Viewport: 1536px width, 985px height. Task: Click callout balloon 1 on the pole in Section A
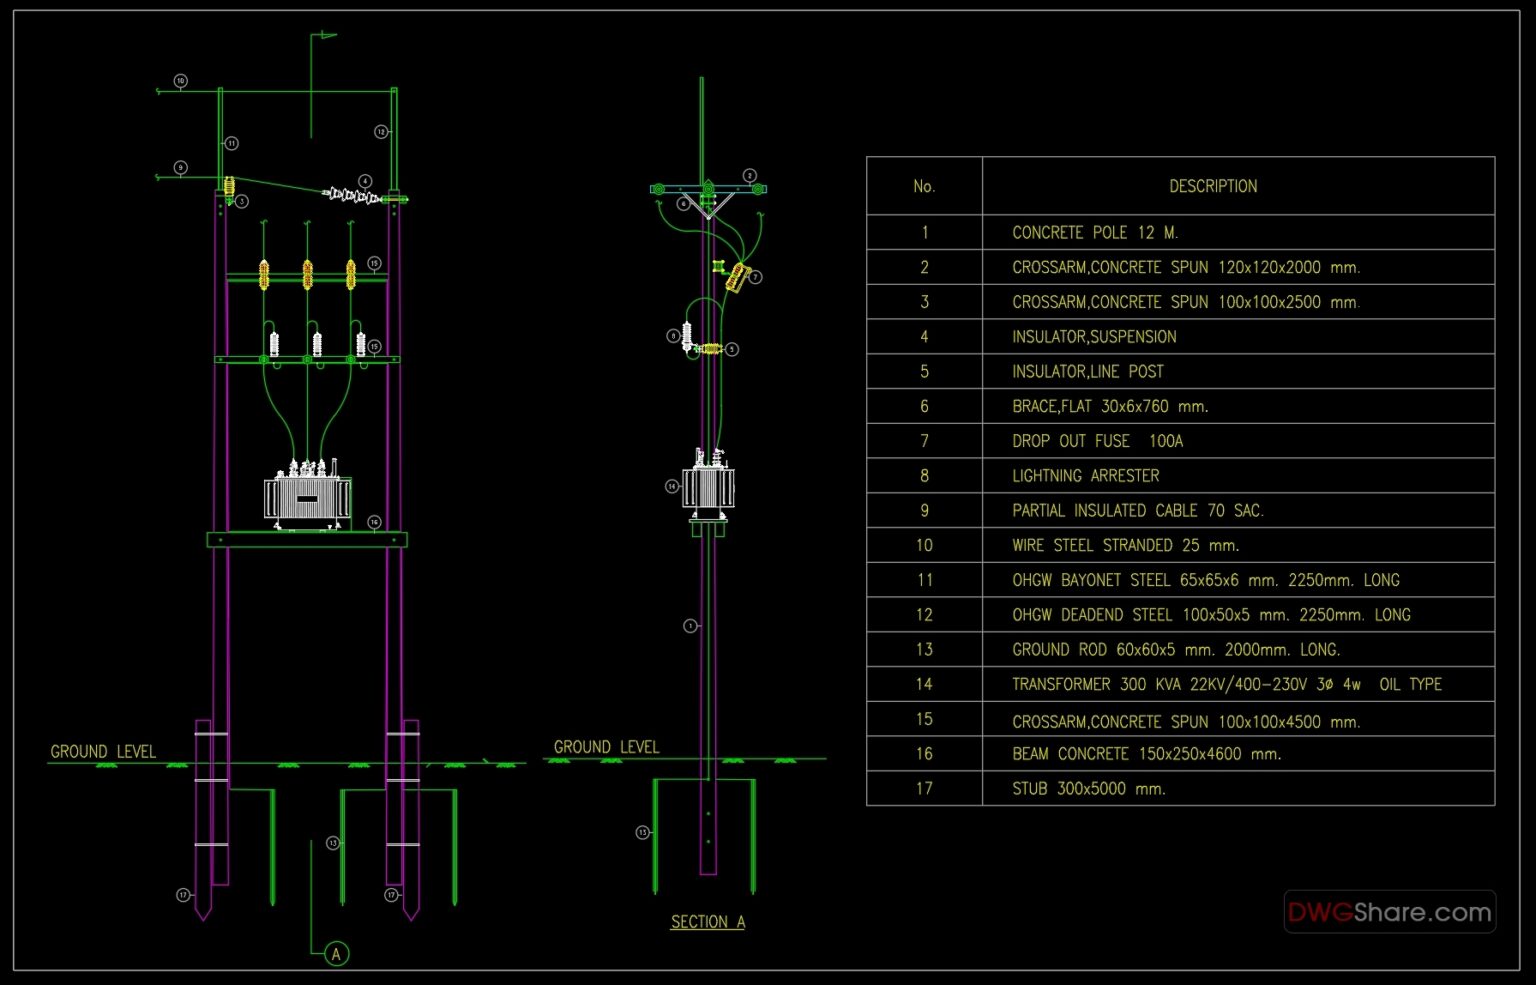tap(689, 625)
